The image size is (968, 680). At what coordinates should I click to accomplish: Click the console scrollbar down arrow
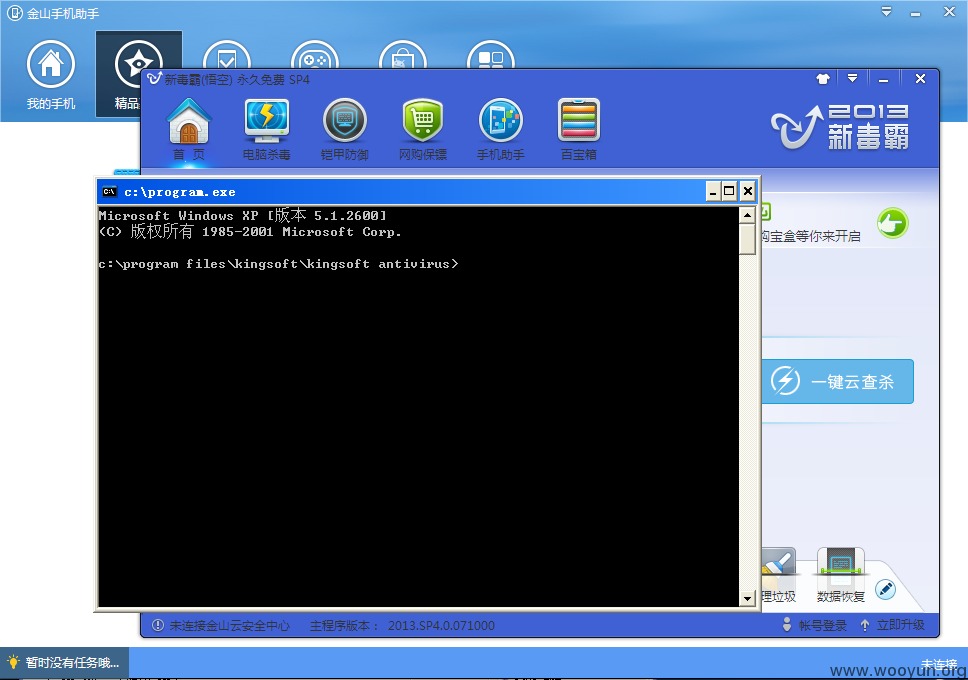(x=747, y=598)
